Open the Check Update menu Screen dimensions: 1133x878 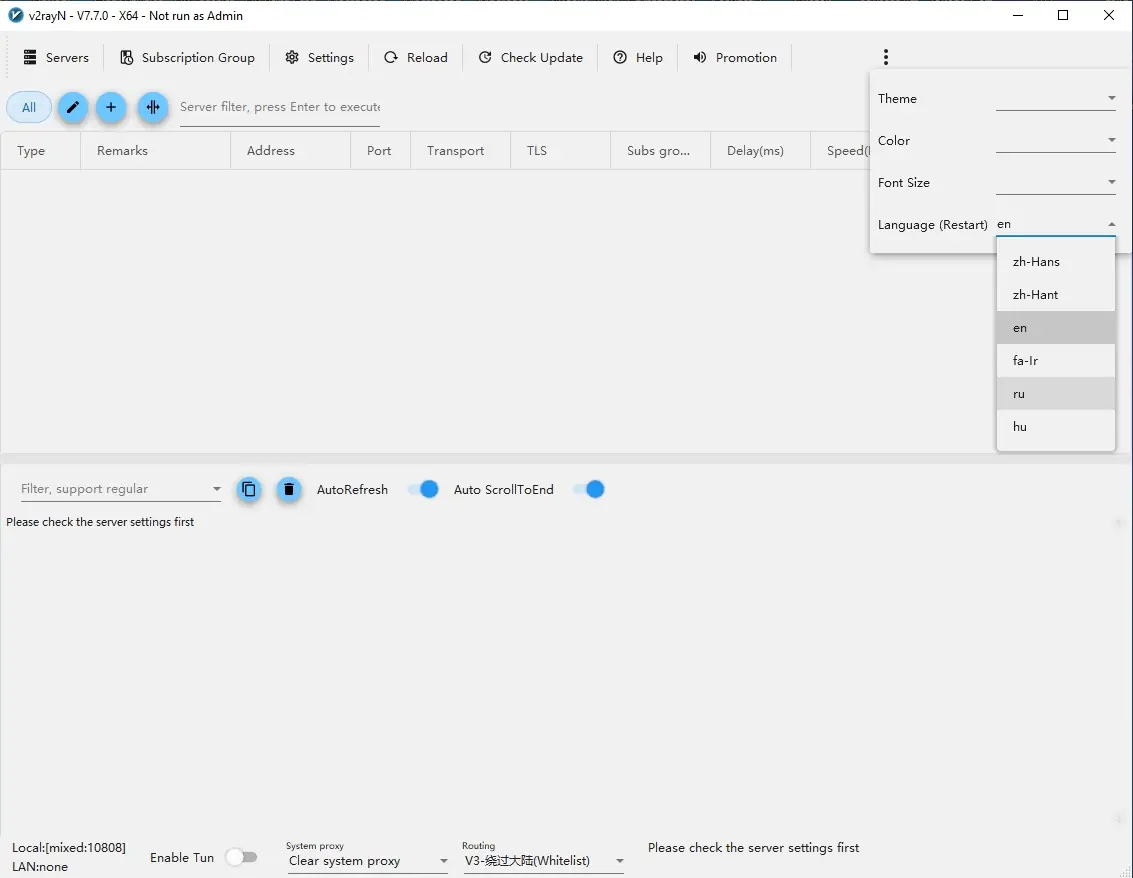click(x=531, y=57)
